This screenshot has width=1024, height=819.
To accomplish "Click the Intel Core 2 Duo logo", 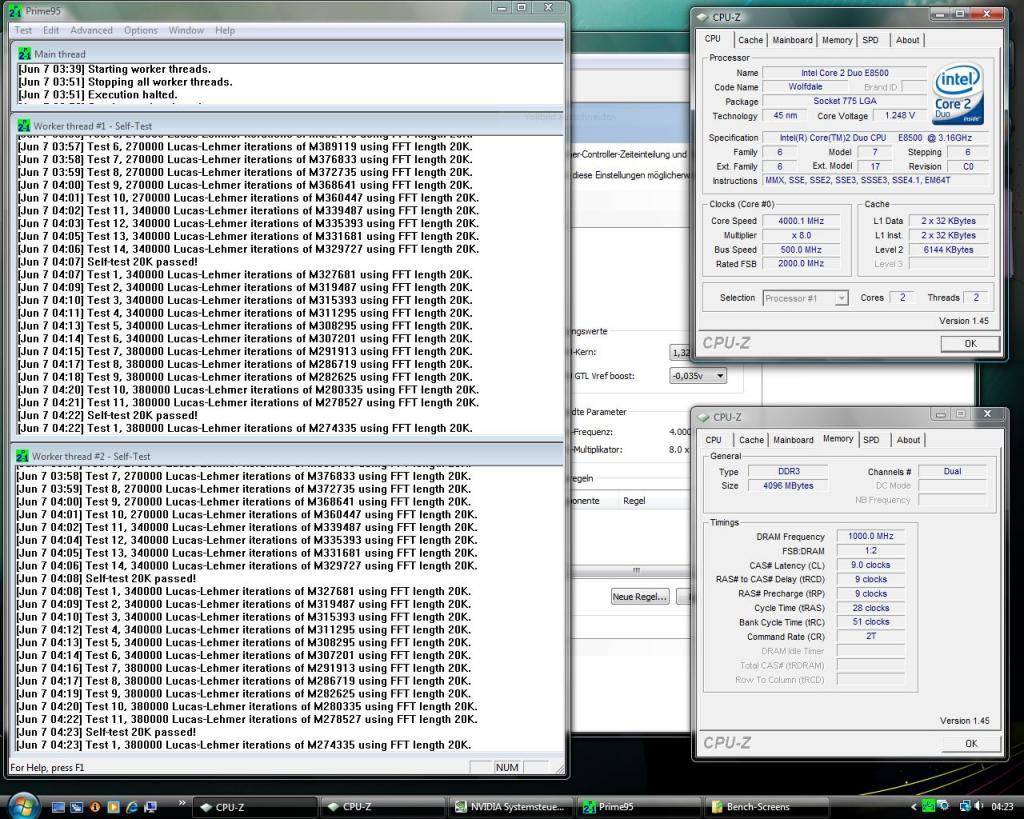I will [957, 95].
